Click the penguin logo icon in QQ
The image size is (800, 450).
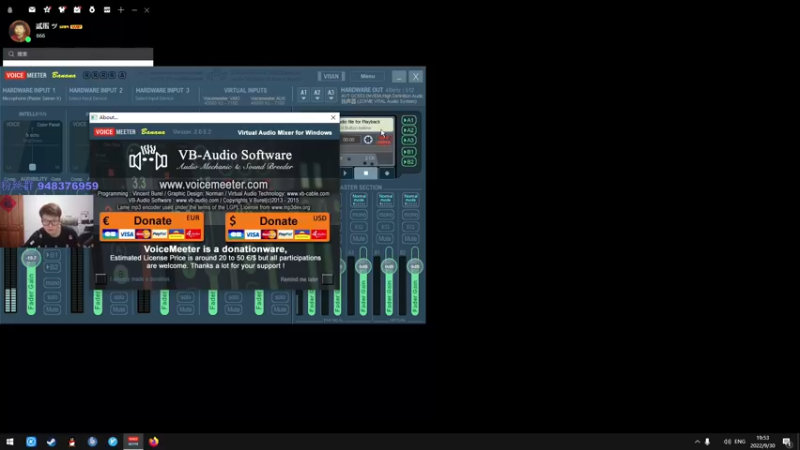10,10
